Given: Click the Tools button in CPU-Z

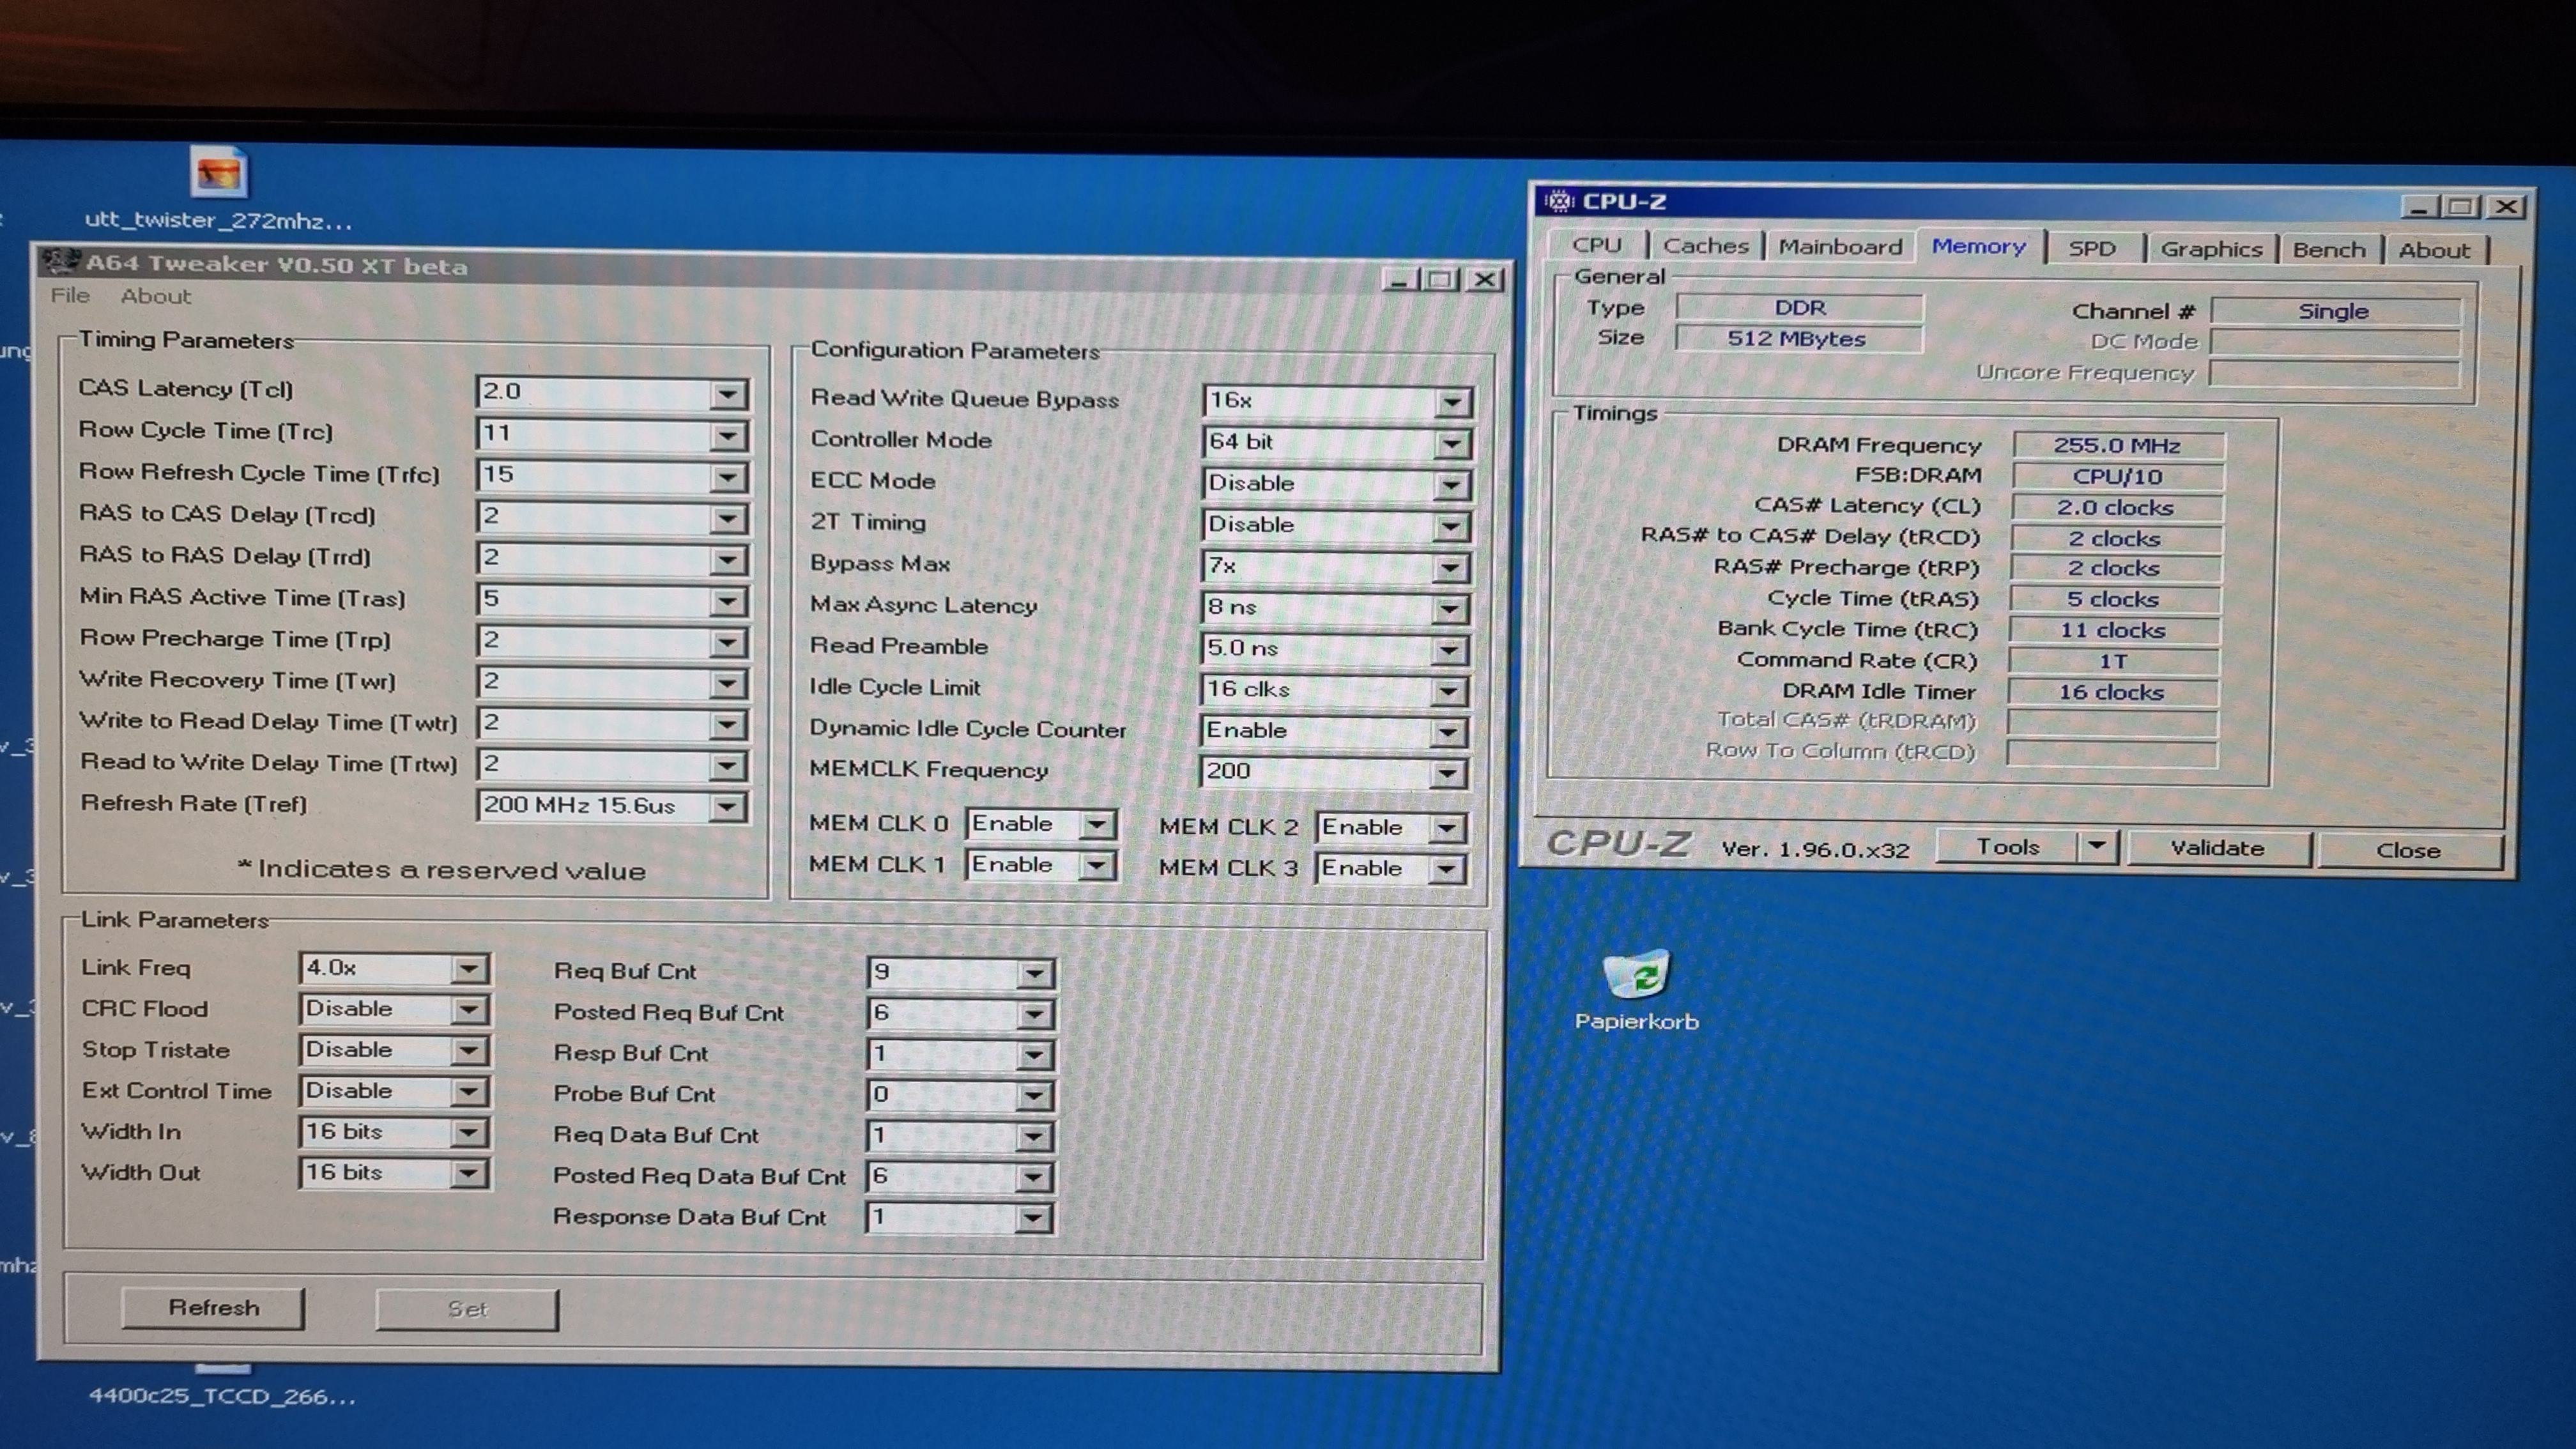Looking at the screenshot, I should pos(2007,847).
